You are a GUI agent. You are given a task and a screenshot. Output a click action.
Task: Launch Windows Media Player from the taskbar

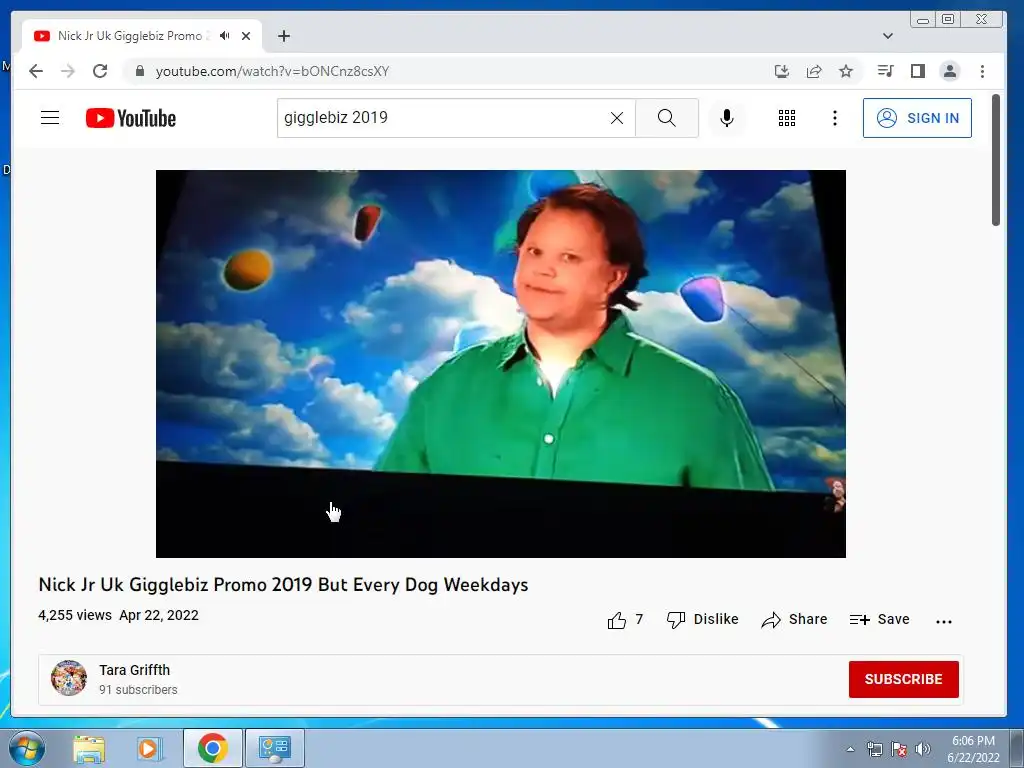pos(150,748)
